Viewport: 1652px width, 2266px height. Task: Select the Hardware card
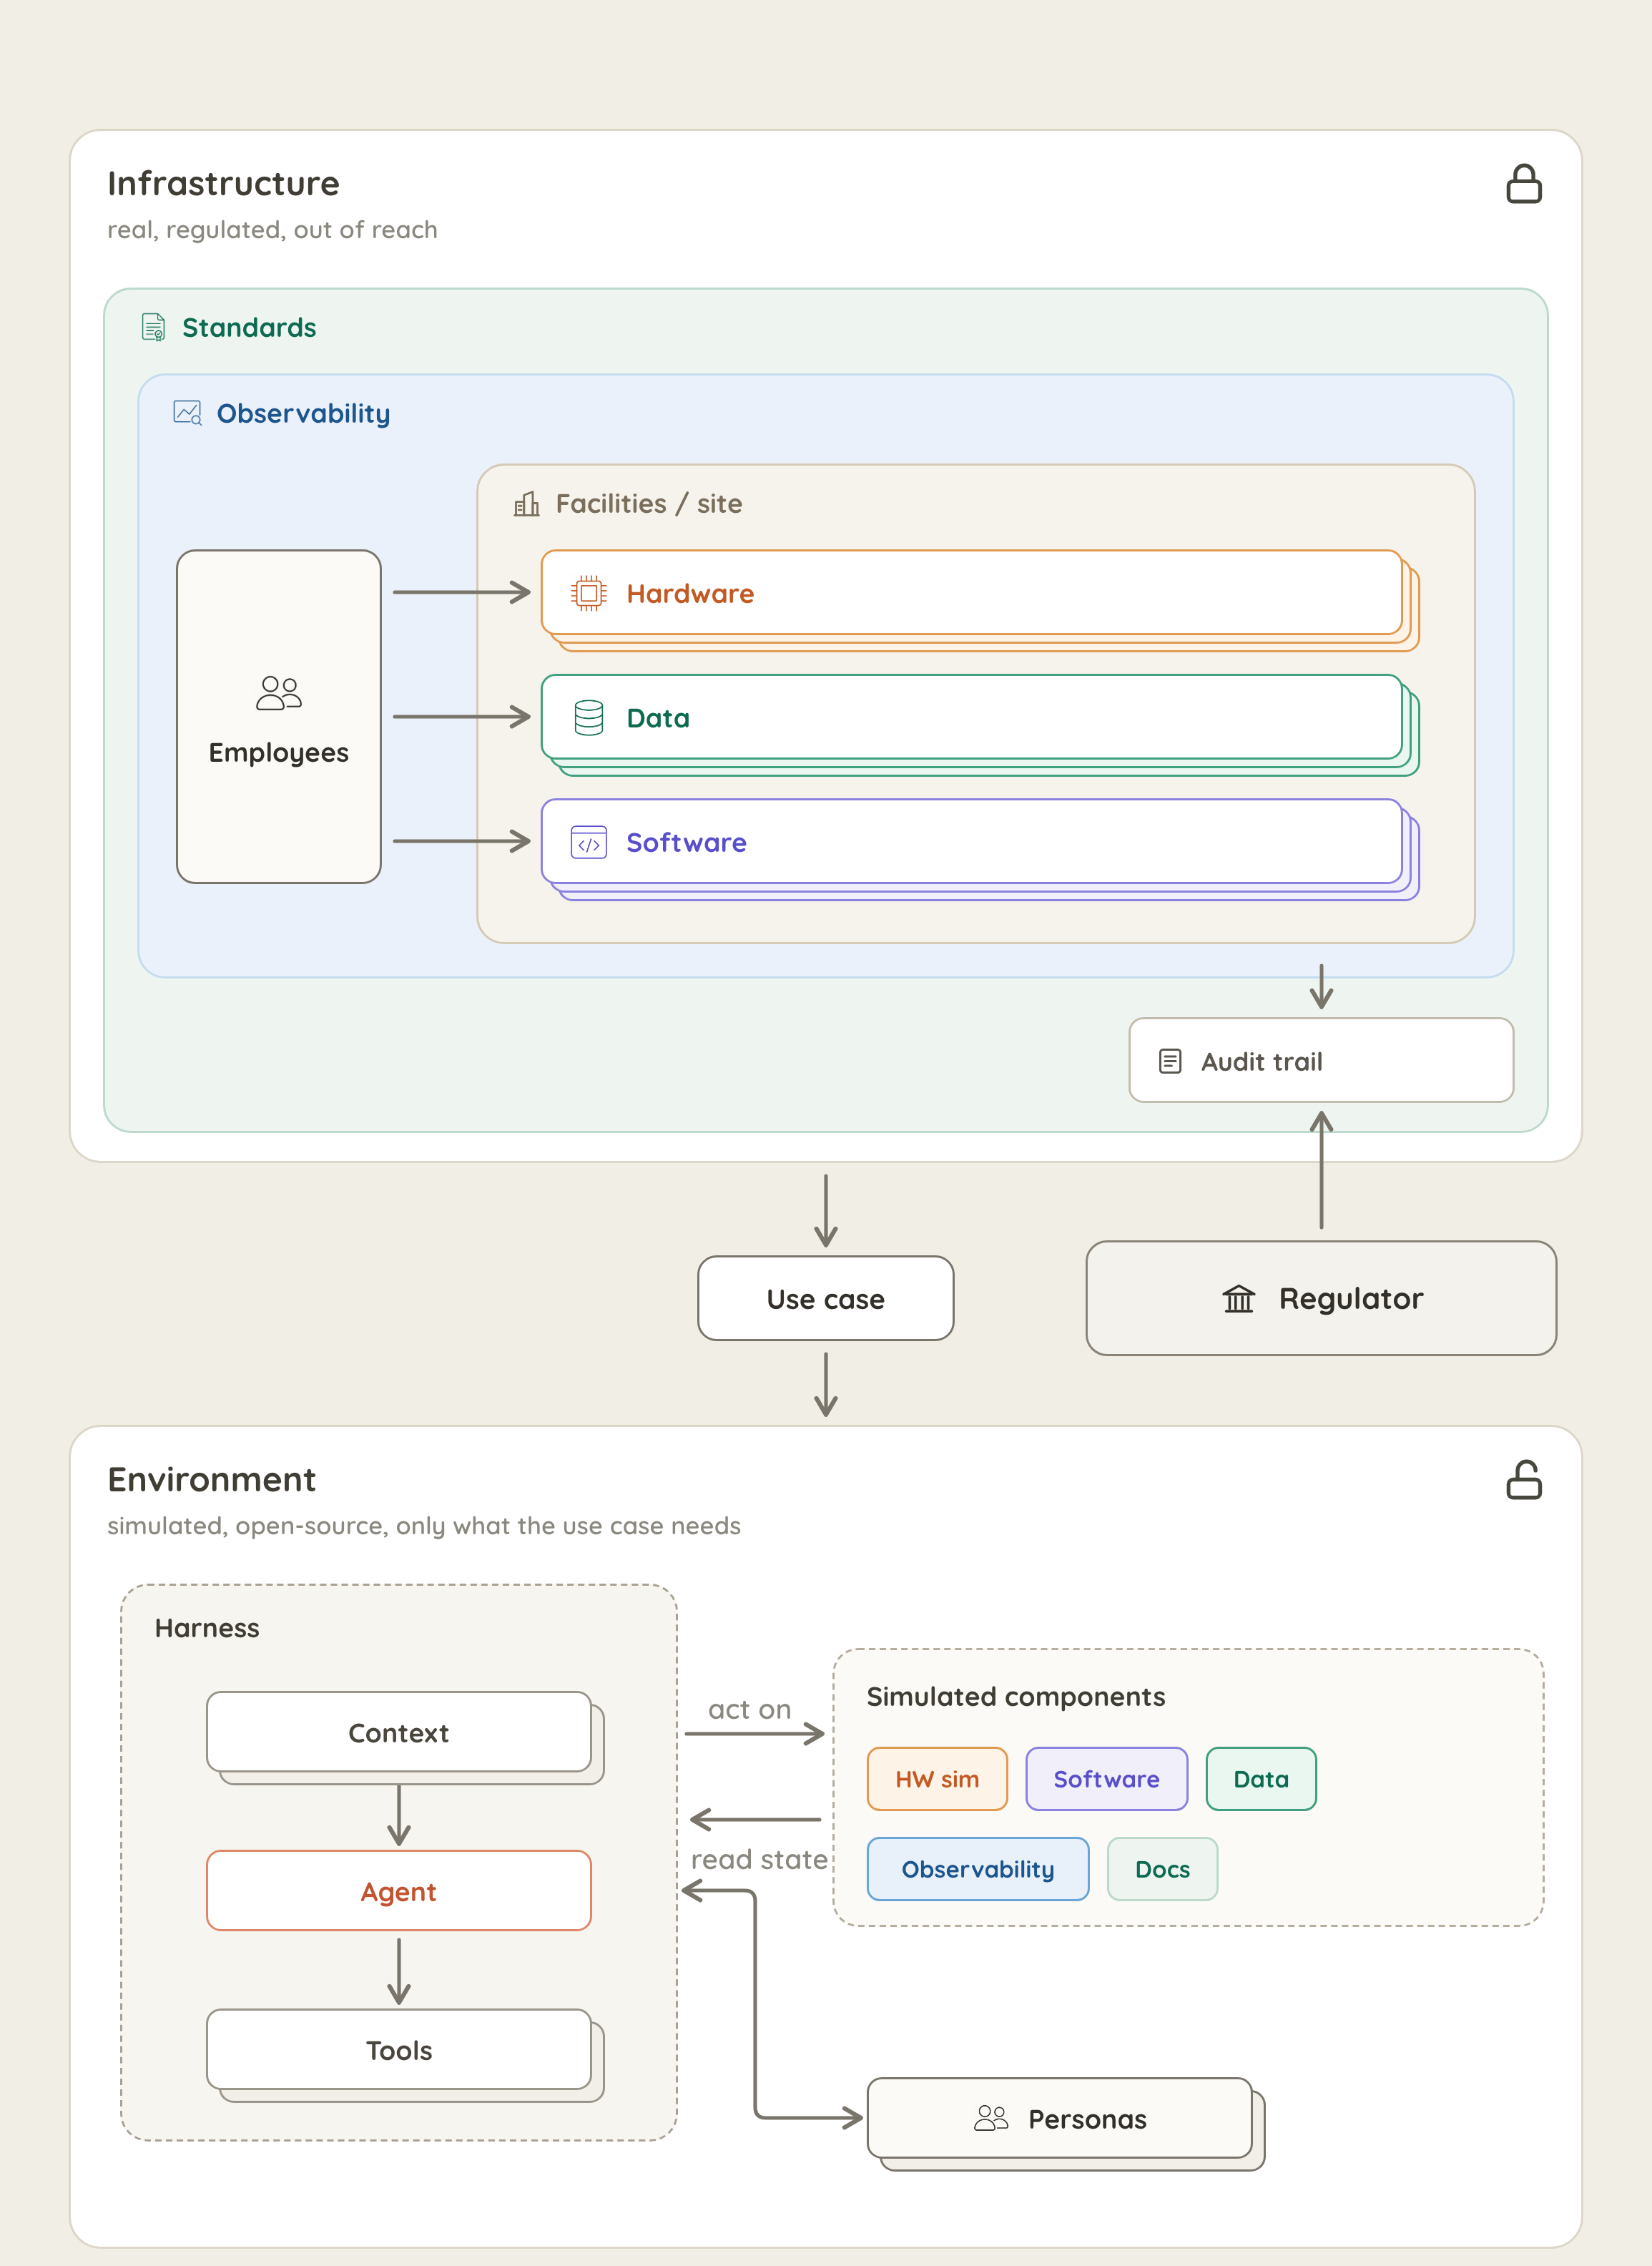(971, 593)
